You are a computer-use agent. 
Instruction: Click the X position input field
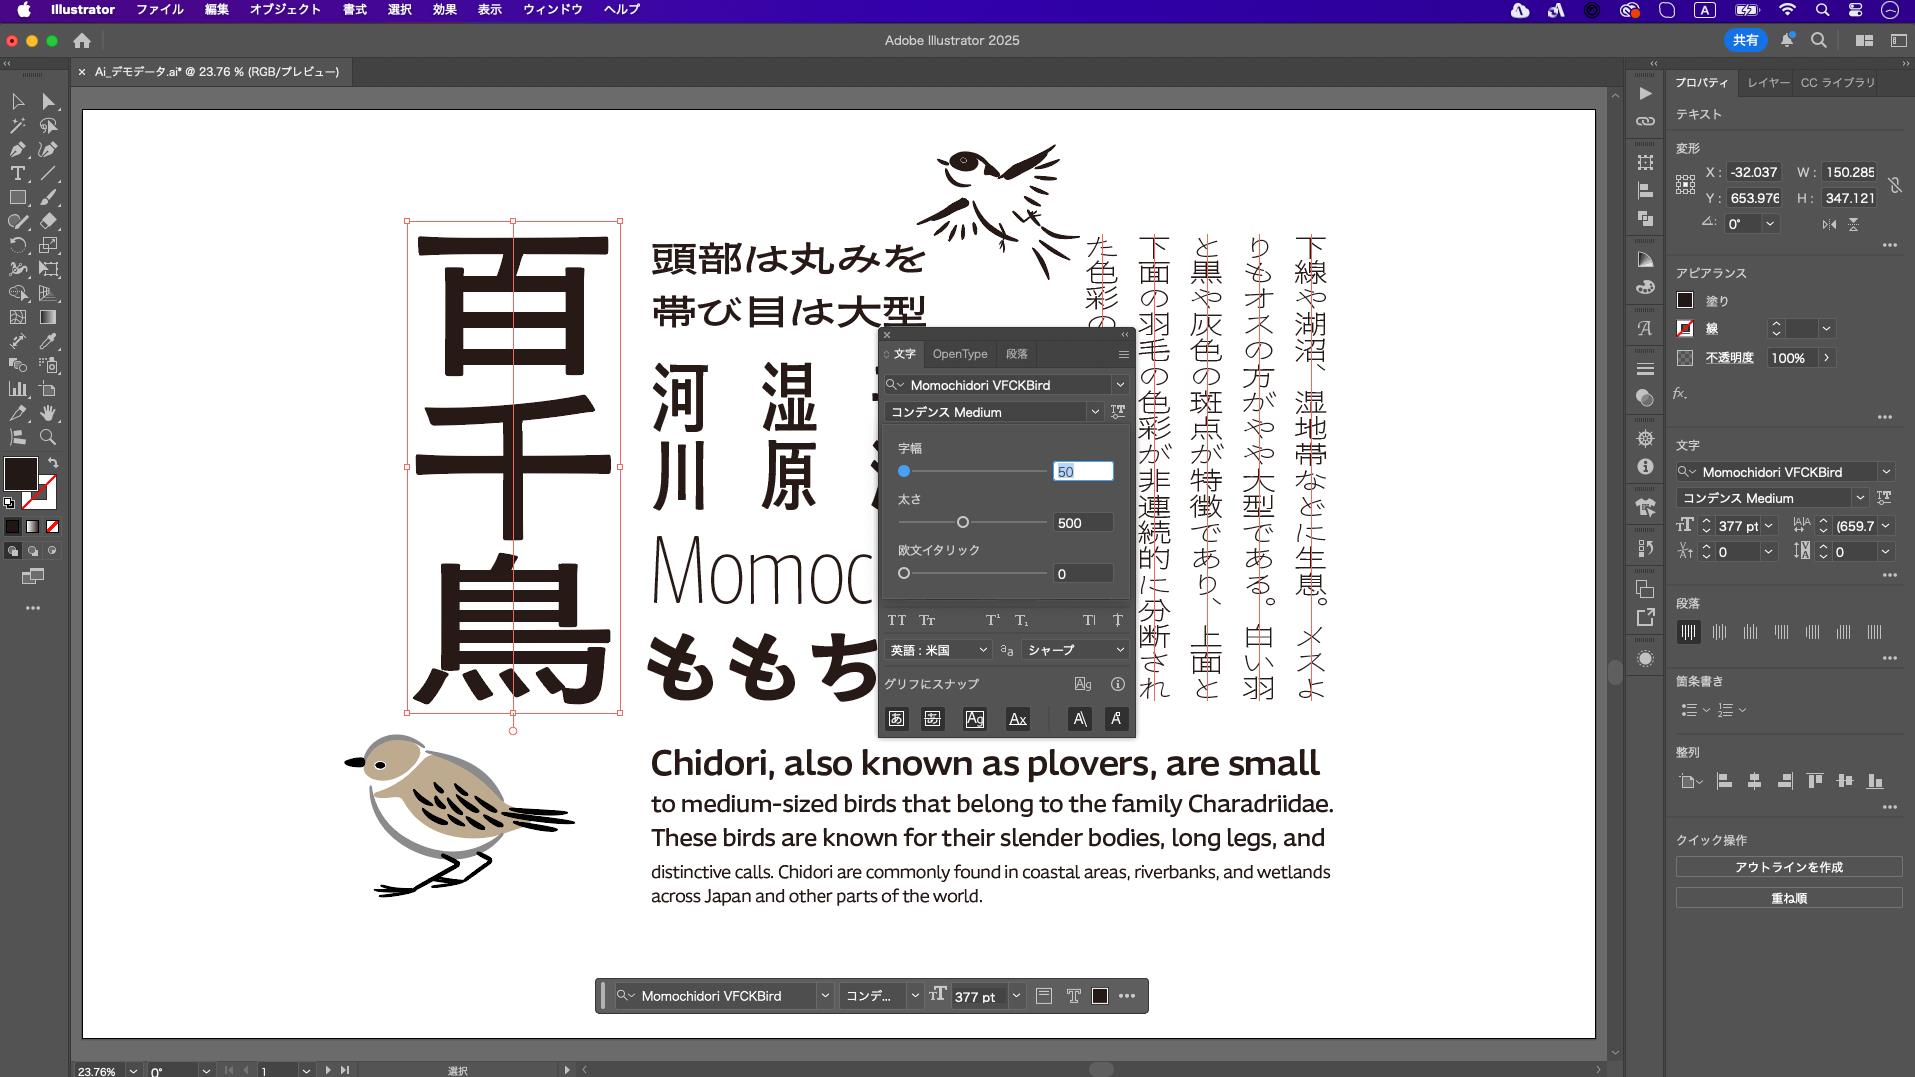(1754, 172)
